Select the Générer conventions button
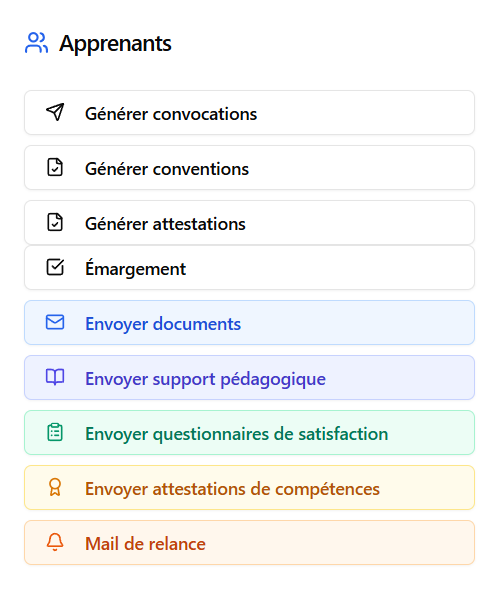 point(249,168)
